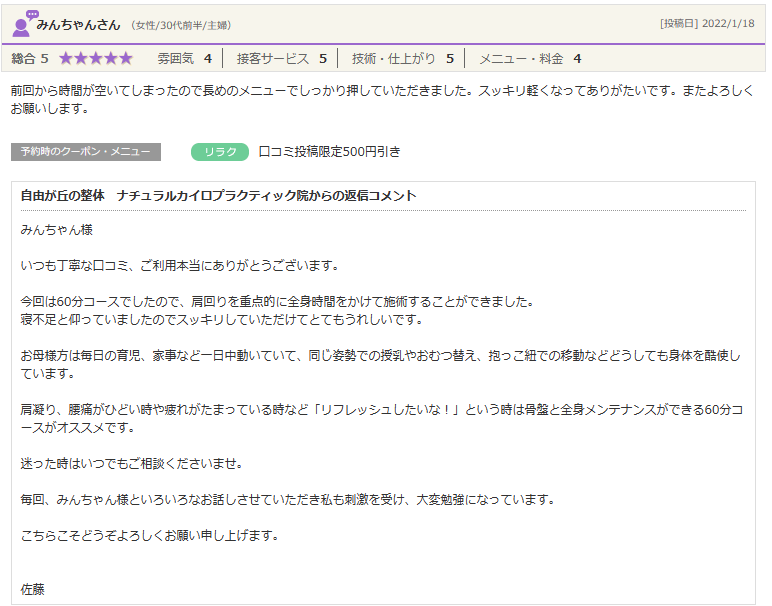772x606 pixels.
Task: Click the 雰囲気 4 rating item
Action: click(184, 59)
